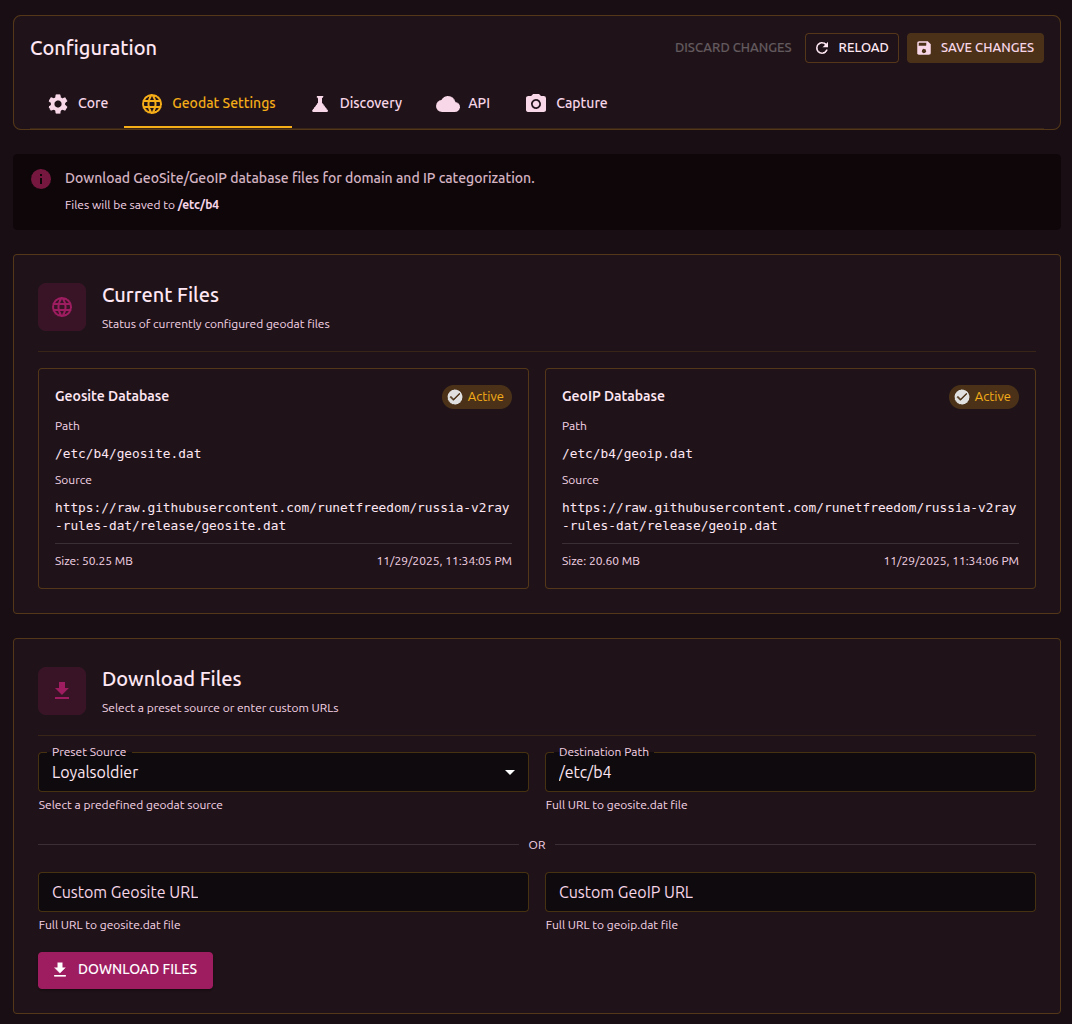Start download with Download Files button
The width and height of the screenshot is (1072, 1024).
tap(125, 970)
